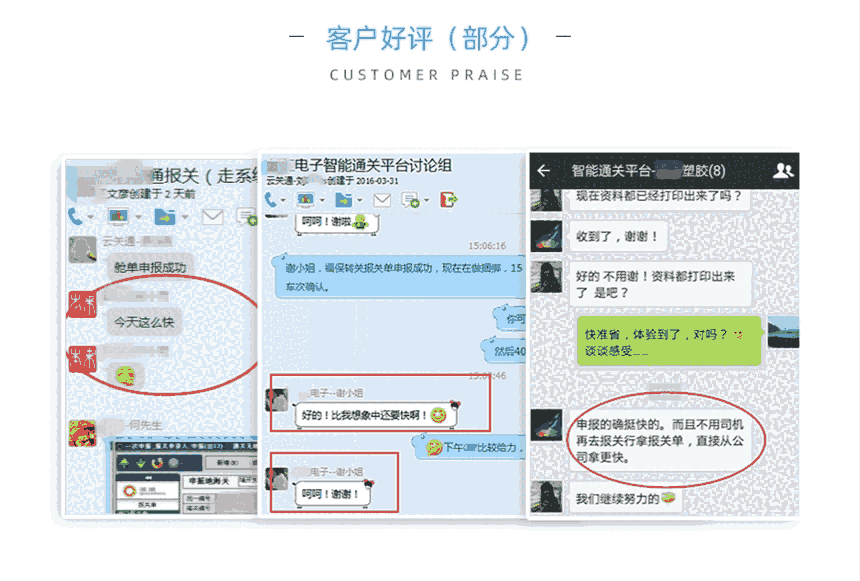
Task: Click the screen share icon in middle chat toolbar
Action: pyautogui.click(x=308, y=200)
